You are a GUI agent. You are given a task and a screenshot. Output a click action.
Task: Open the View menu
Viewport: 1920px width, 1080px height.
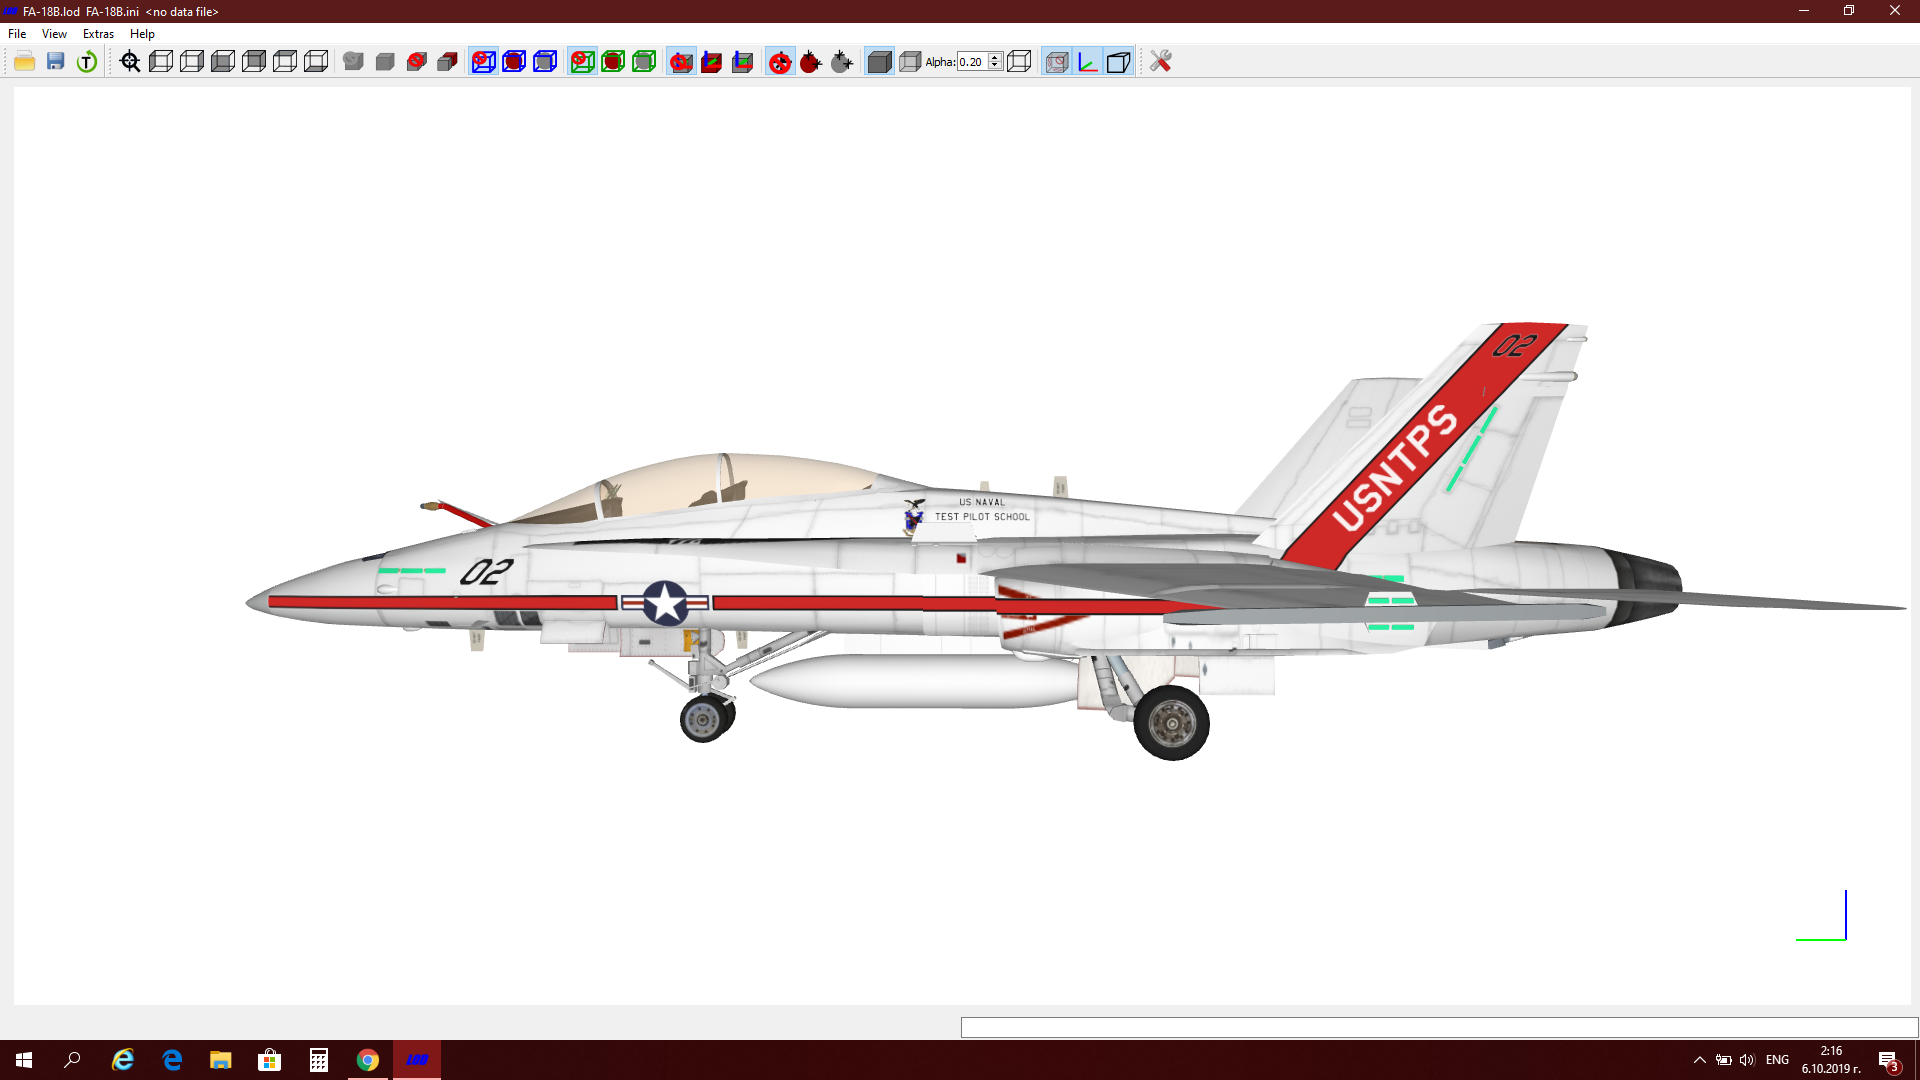tap(54, 34)
